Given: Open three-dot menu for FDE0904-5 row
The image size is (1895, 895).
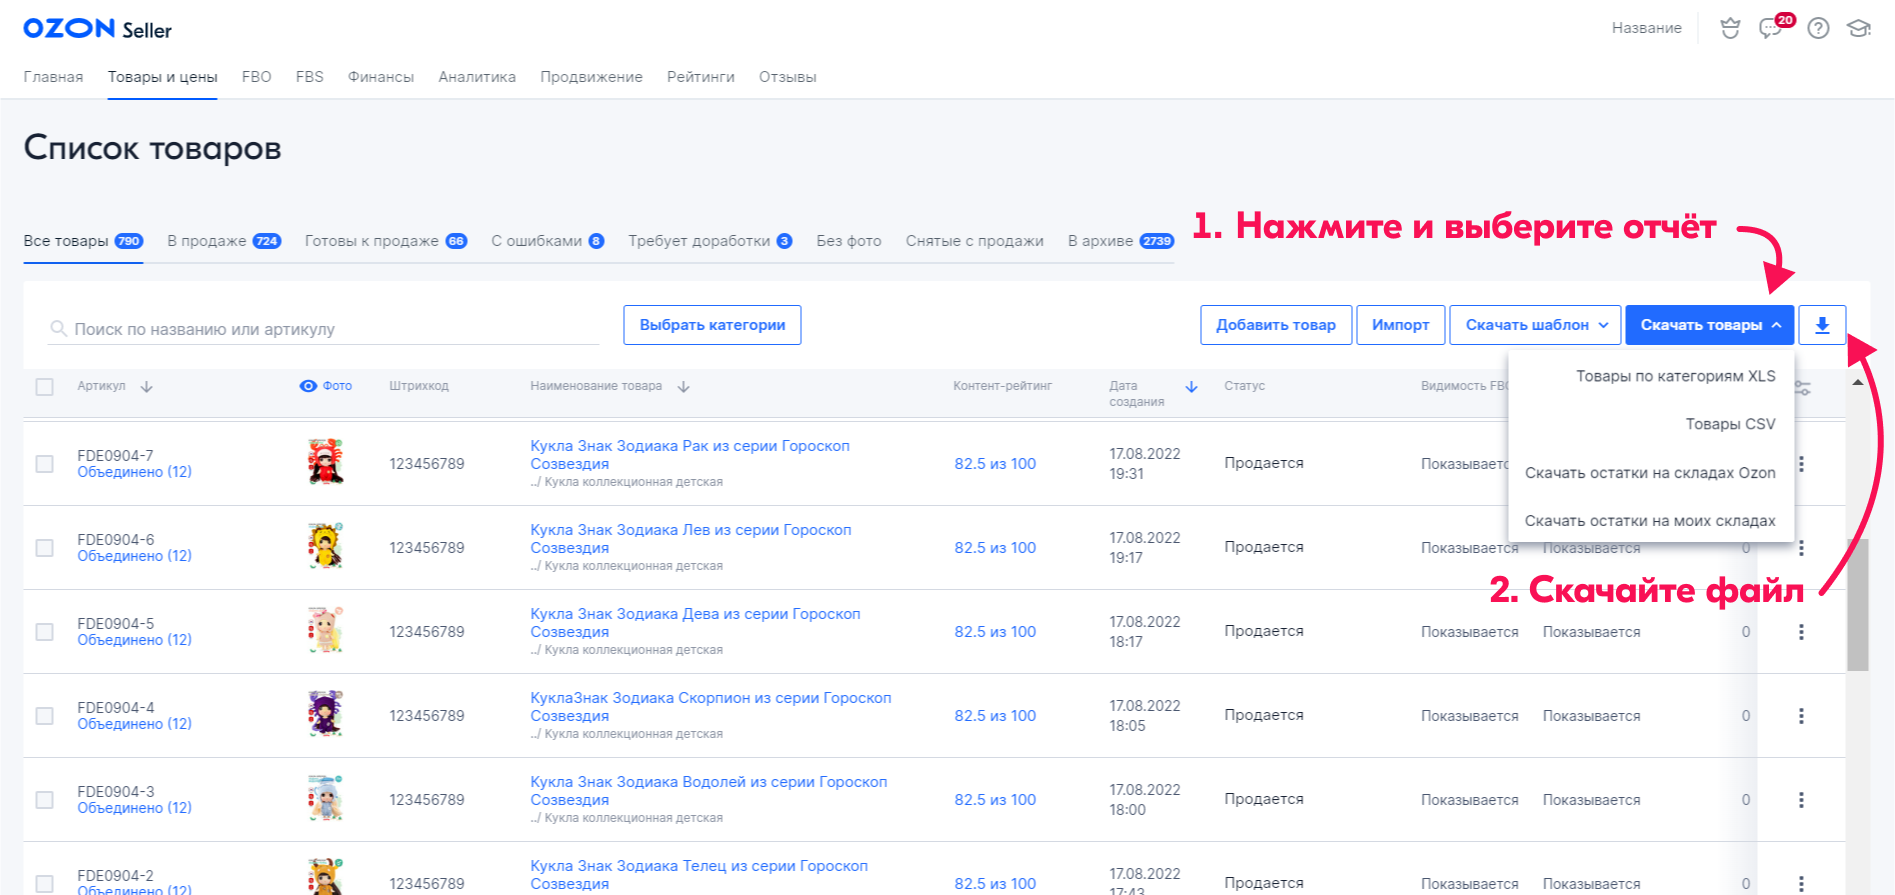Looking at the screenshot, I should [1801, 632].
